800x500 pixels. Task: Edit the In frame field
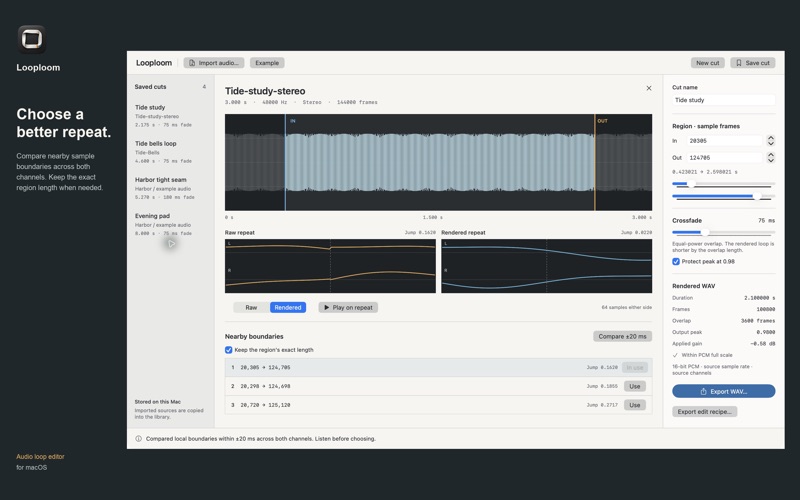724,141
